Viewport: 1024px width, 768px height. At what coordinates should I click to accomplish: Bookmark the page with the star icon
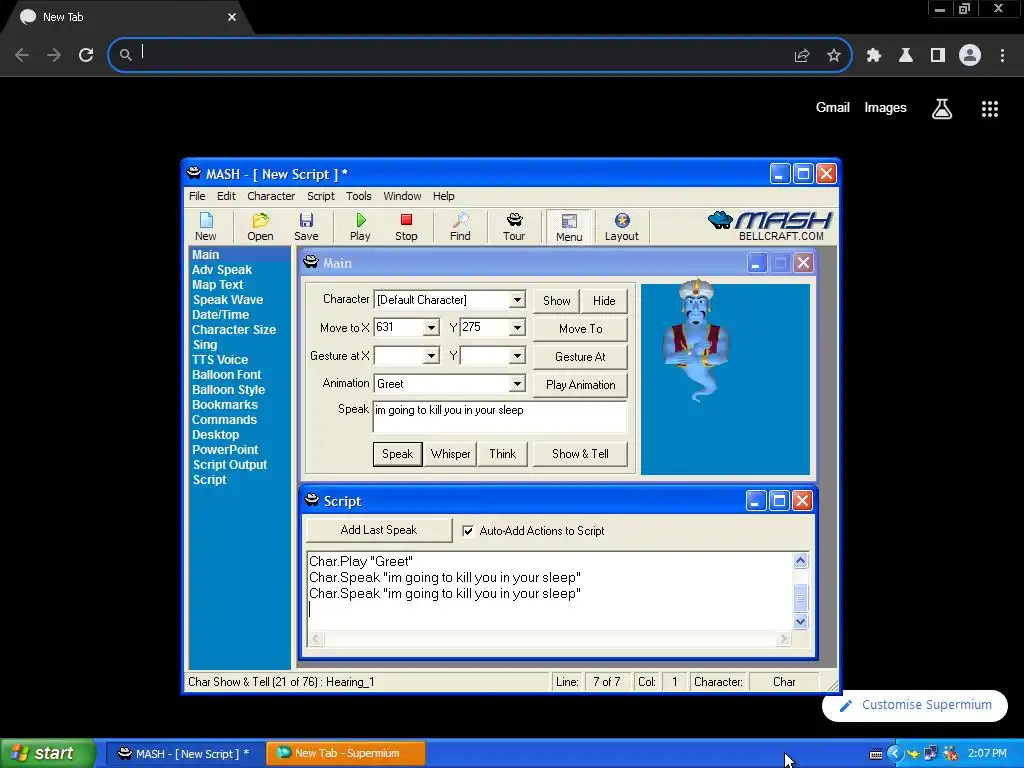pyautogui.click(x=833, y=56)
